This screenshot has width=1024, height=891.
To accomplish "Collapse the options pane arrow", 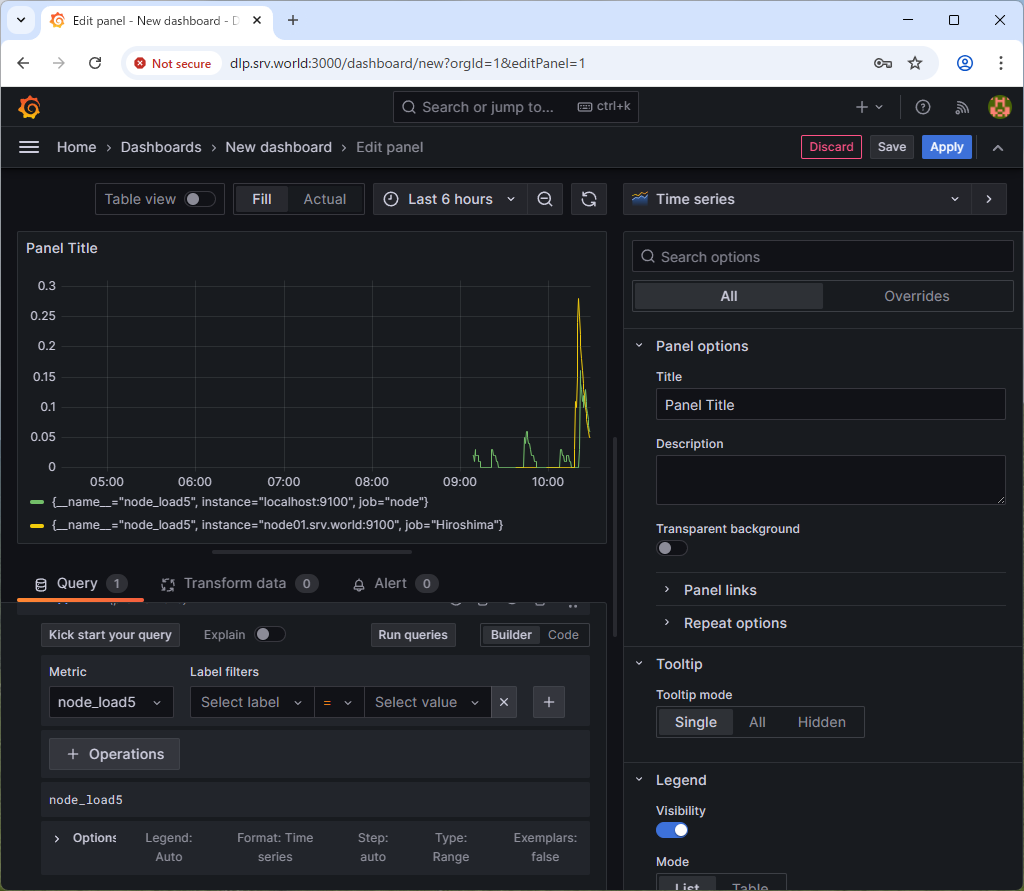I will 989,199.
